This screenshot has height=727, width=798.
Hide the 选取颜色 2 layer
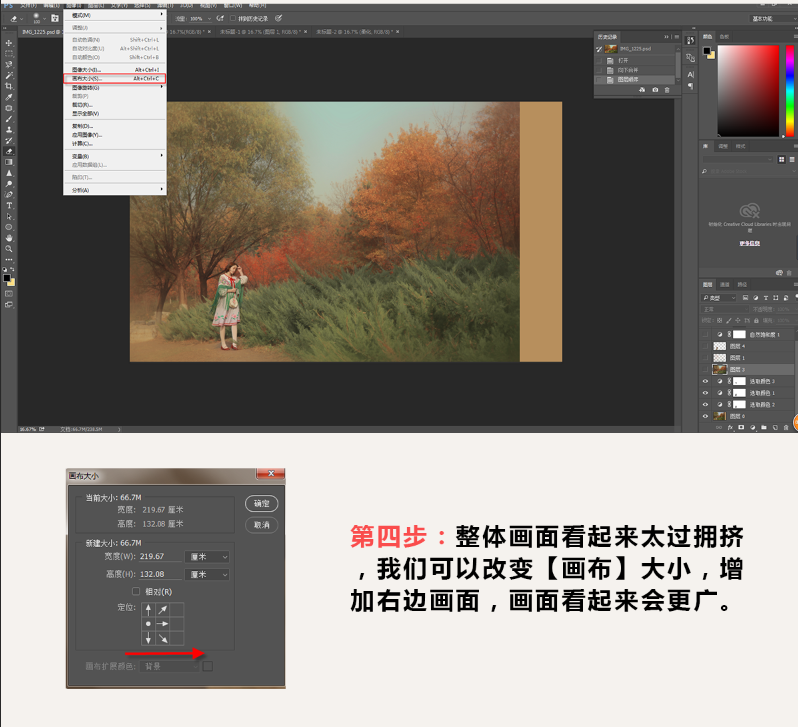click(705, 404)
